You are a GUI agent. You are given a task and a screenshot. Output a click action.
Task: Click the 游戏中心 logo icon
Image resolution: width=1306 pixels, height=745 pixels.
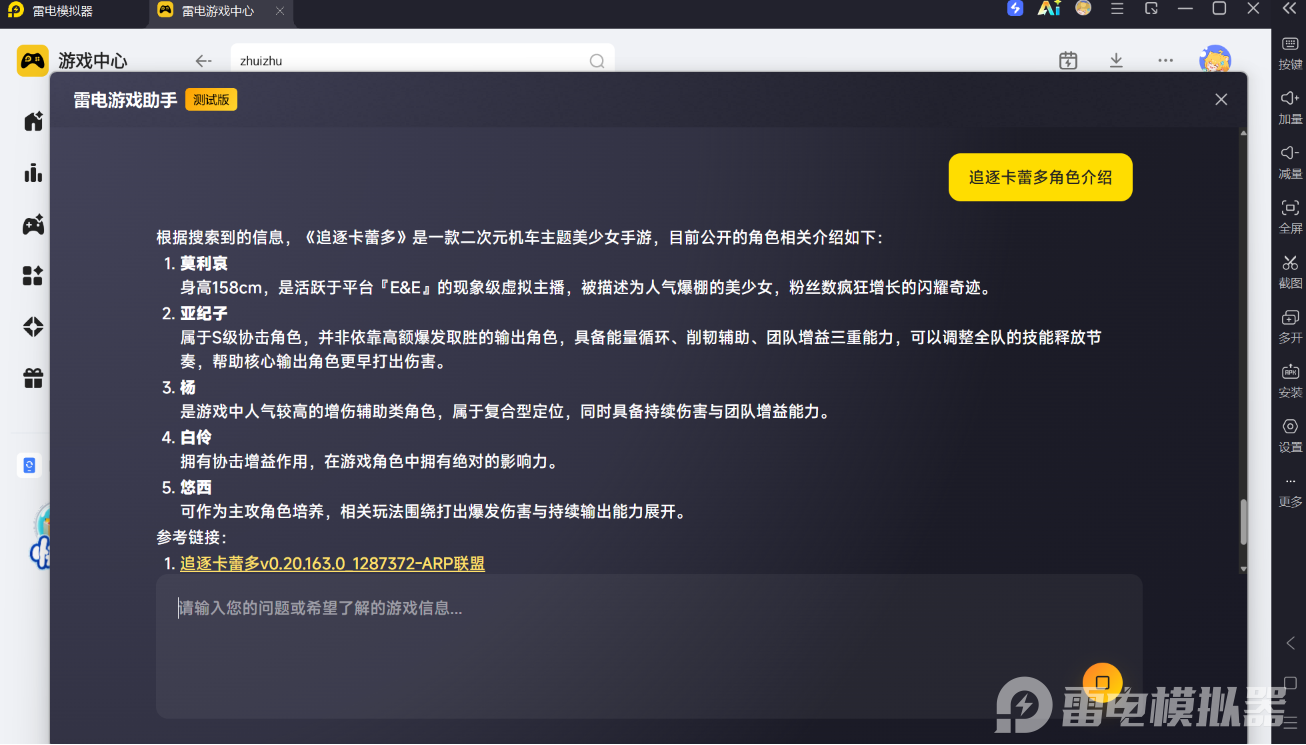32,60
